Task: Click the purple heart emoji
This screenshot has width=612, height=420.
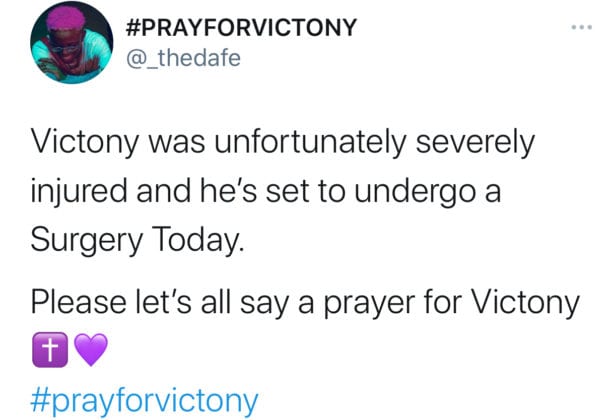Action: (91, 350)
